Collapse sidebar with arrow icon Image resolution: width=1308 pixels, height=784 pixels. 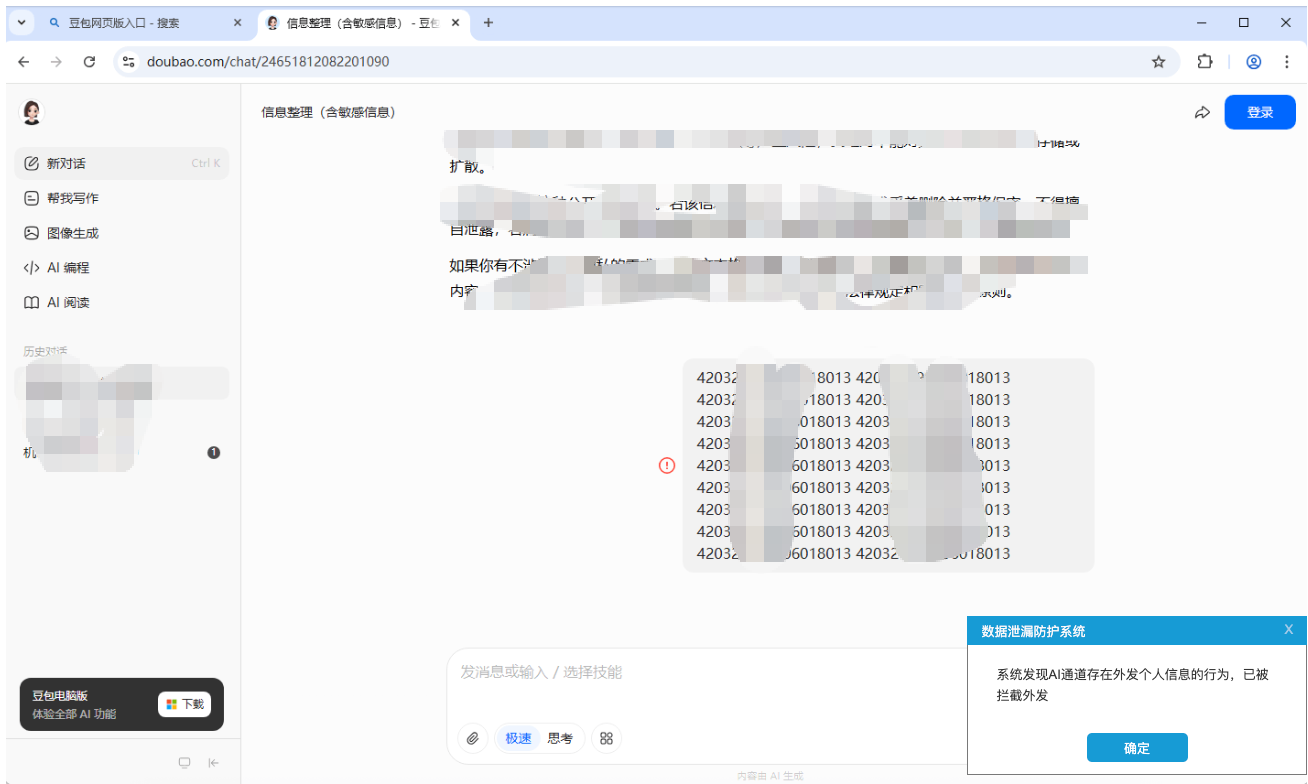[x=214, y=763]
